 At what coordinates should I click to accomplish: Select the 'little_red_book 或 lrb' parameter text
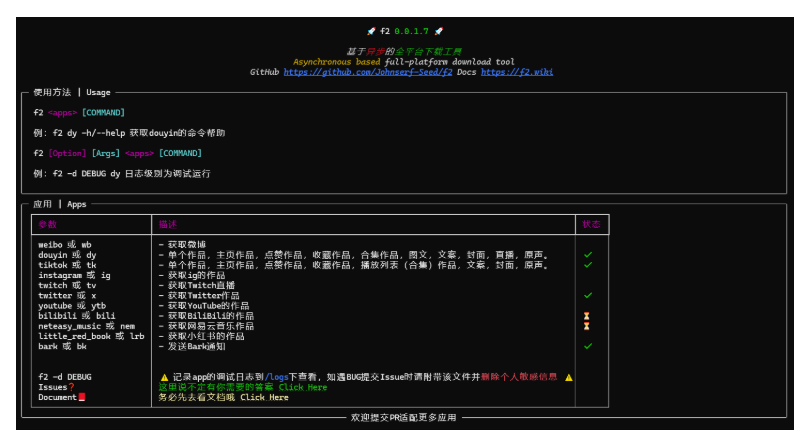pyautogui.click(x=91, y=336)
